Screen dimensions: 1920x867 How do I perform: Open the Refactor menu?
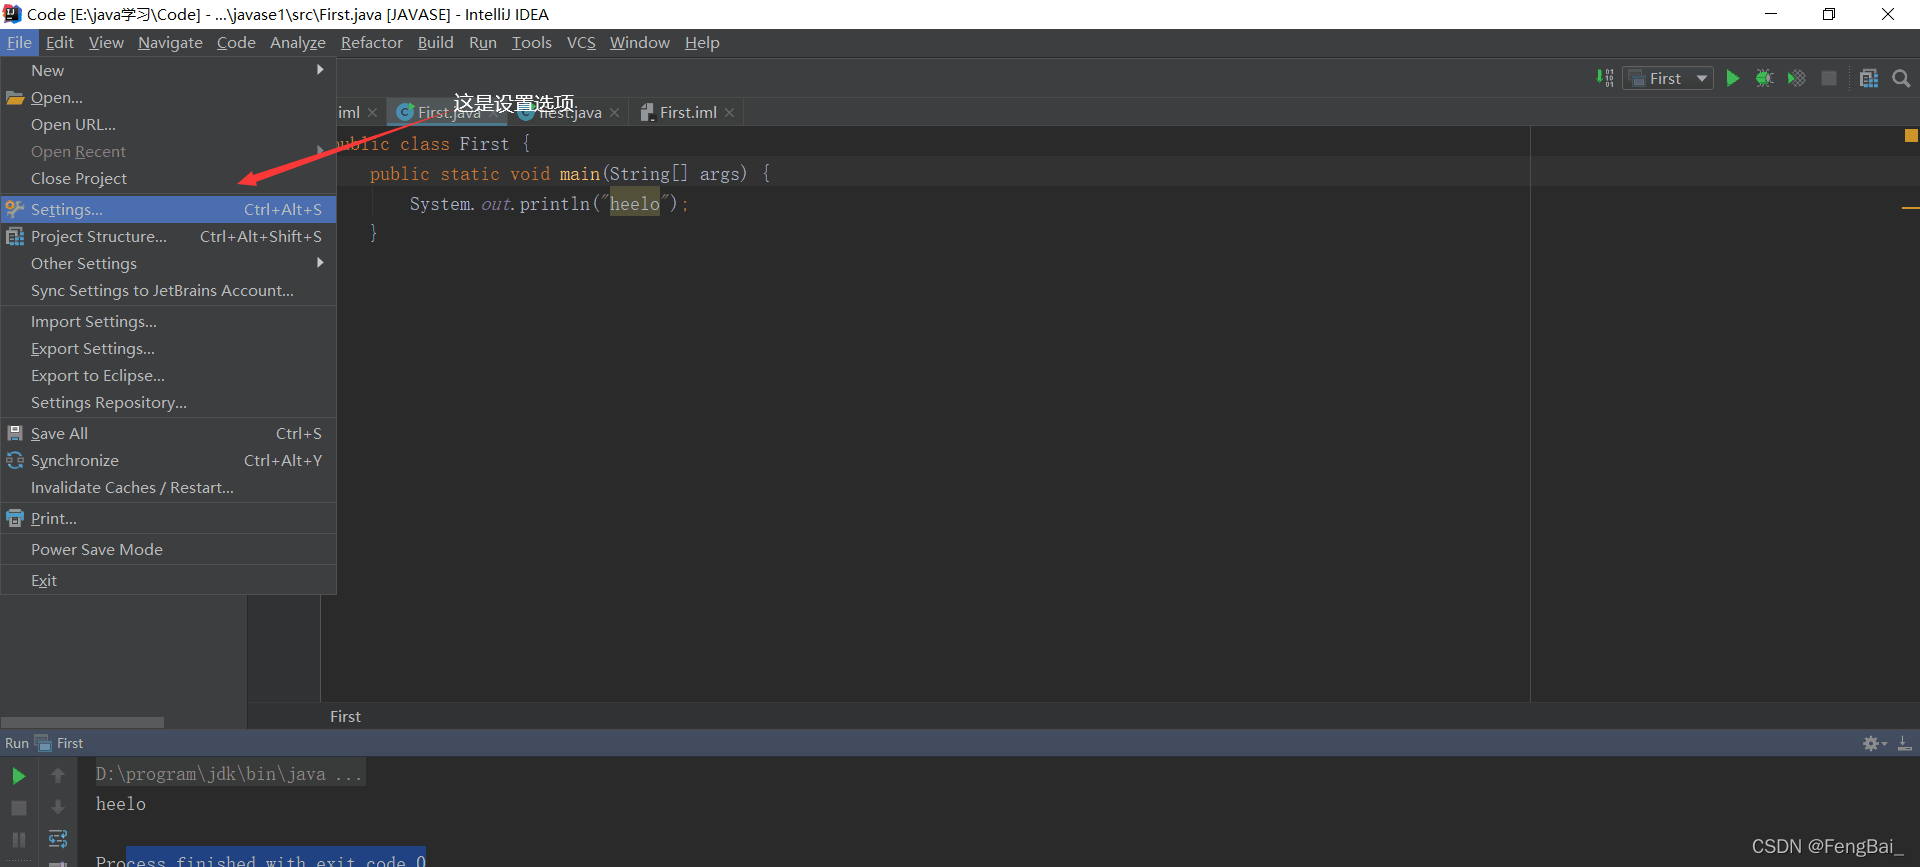[371, 42]
